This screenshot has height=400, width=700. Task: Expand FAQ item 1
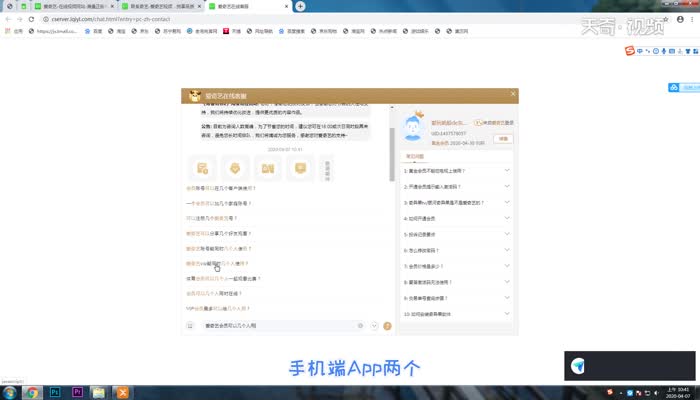[456, 171]
